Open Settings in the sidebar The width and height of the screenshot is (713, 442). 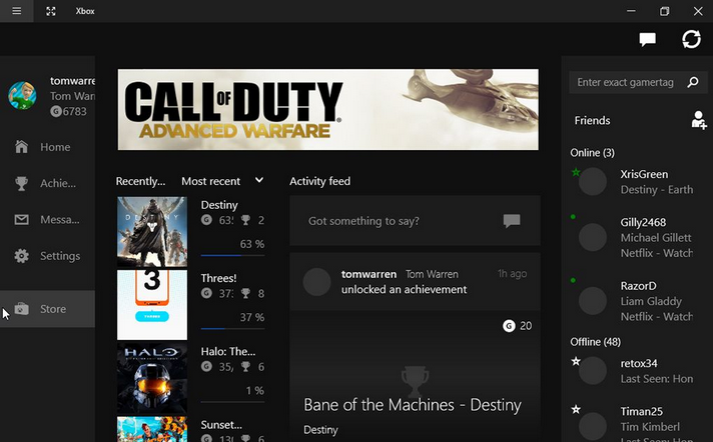47,256
